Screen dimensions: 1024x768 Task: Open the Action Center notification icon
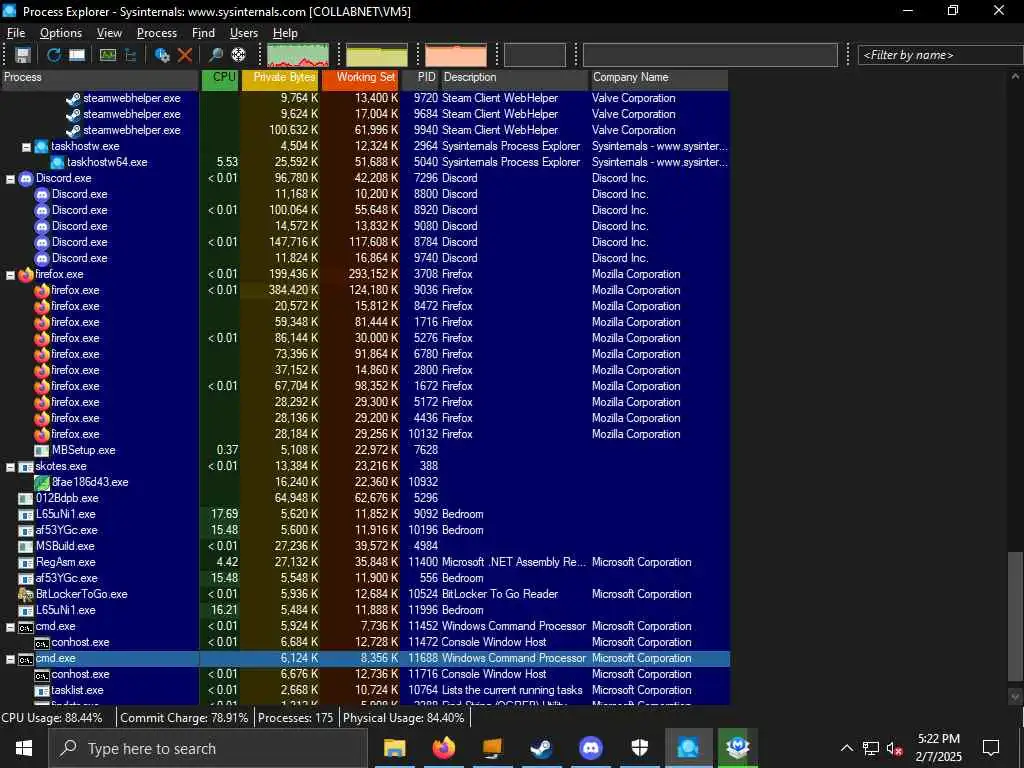tap(991, 748)
